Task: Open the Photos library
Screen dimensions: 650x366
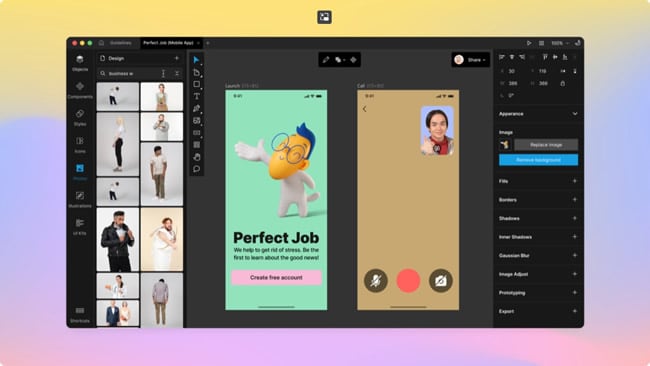Action: pos(80,172)
